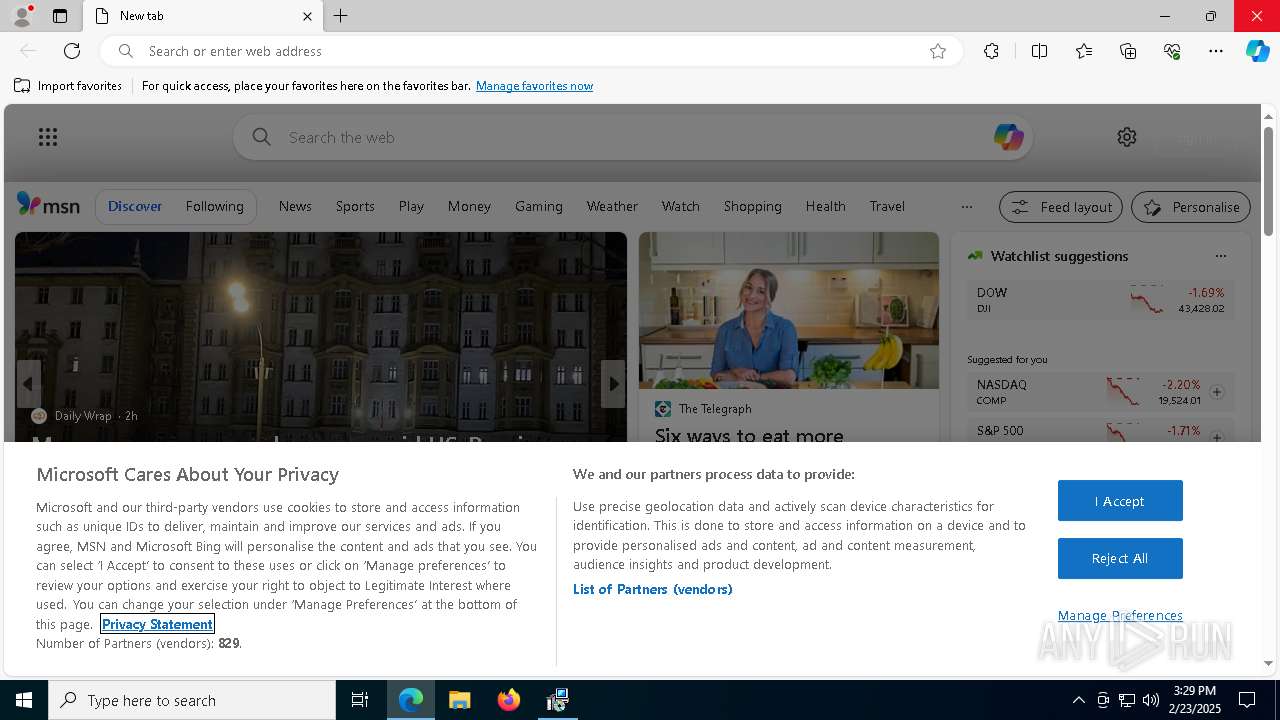Open Split screen view
The width and height of the screenshot is (1280, 720).
pos(1039,51)
